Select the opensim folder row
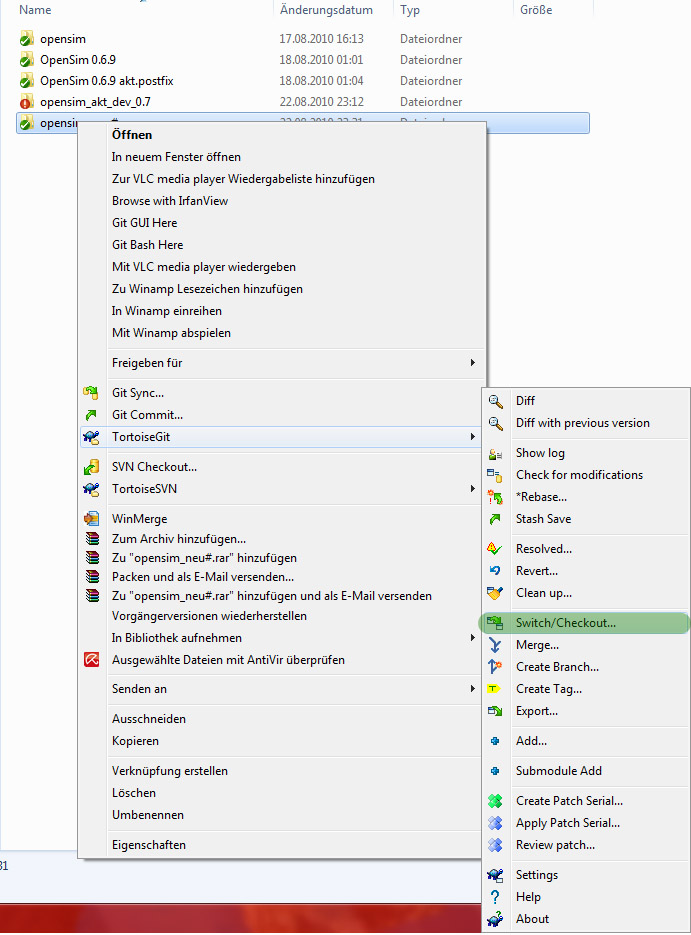Viewport: 691px width, 935px height. 302,39
